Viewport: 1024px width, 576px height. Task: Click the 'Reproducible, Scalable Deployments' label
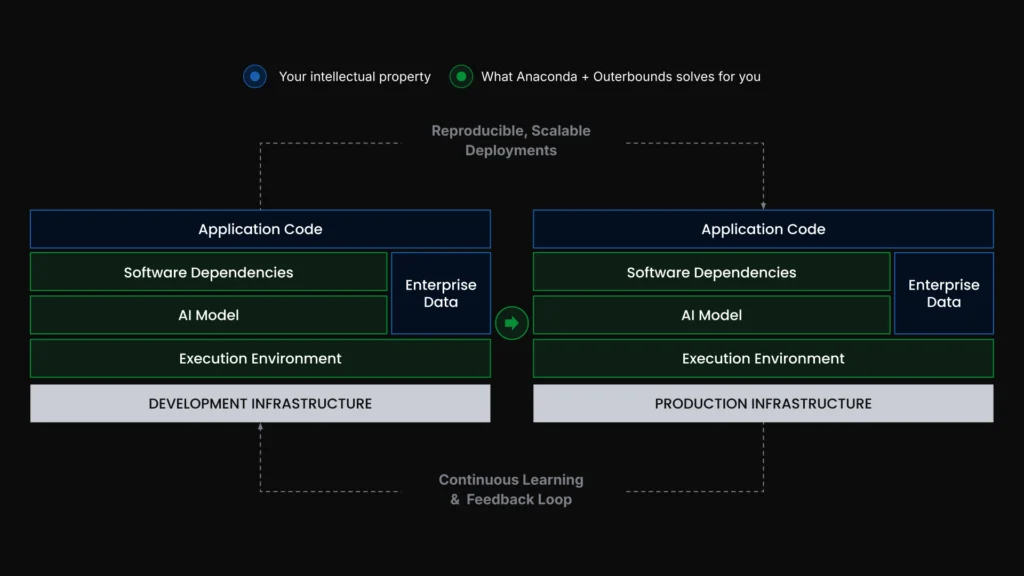[x=511, y=140]
